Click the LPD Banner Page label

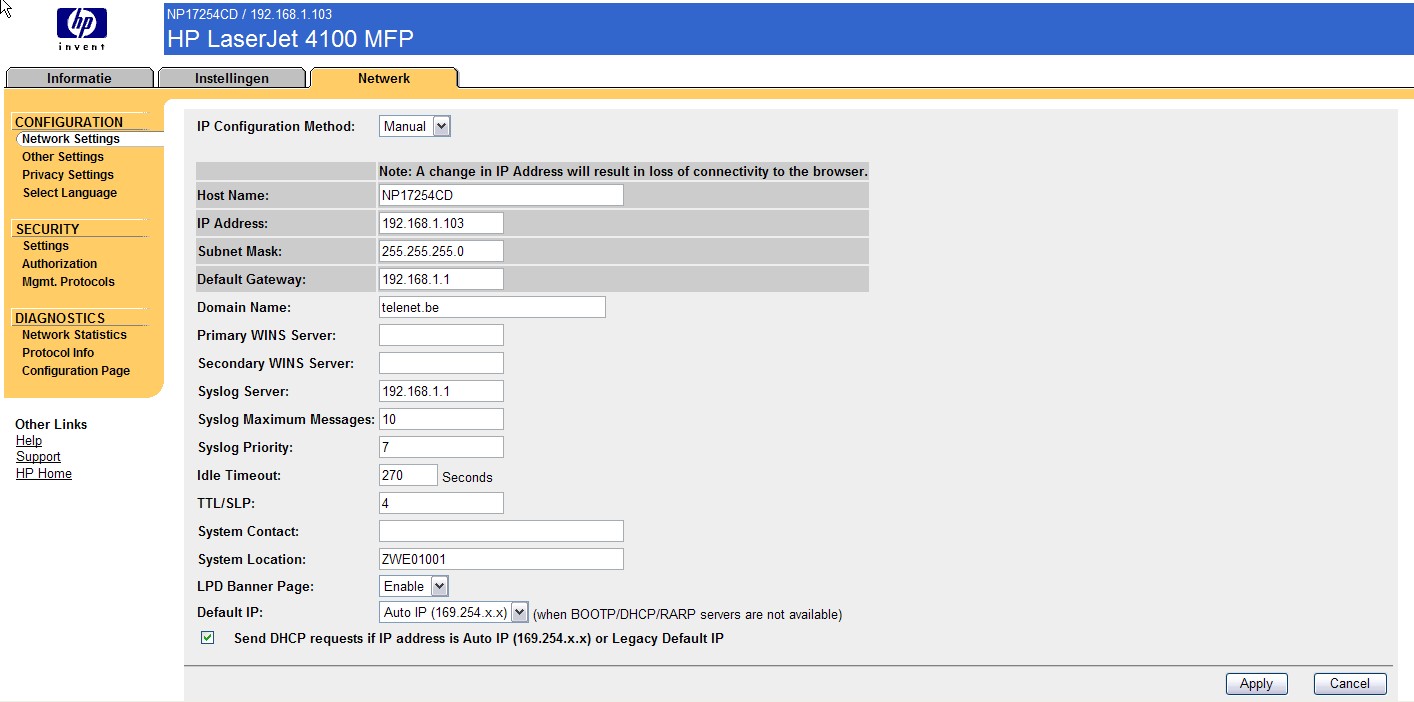click(256, 587)
